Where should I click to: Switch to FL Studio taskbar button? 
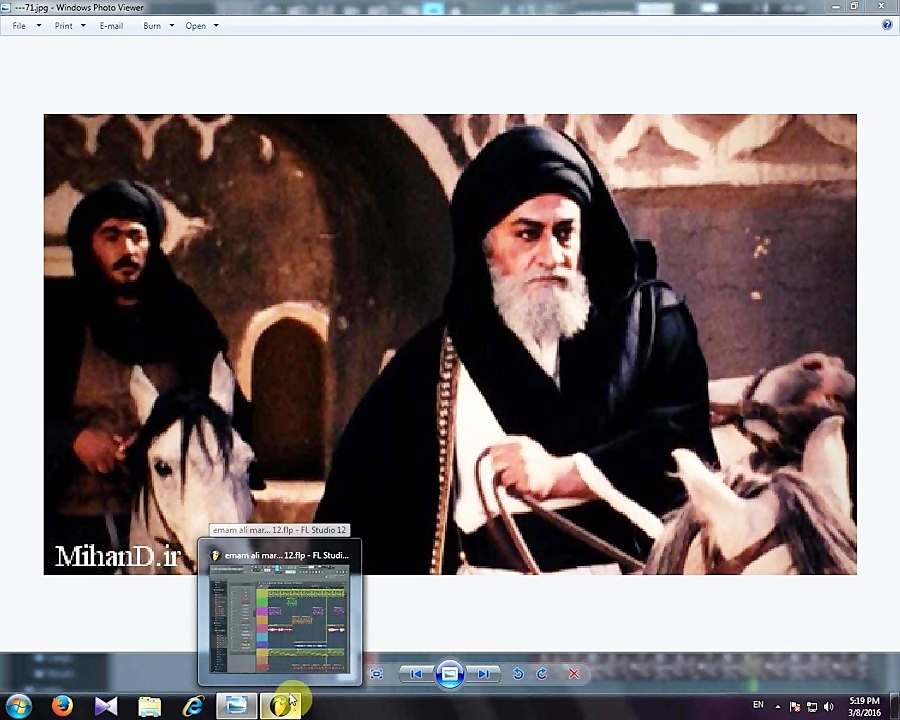pos(281,706)
